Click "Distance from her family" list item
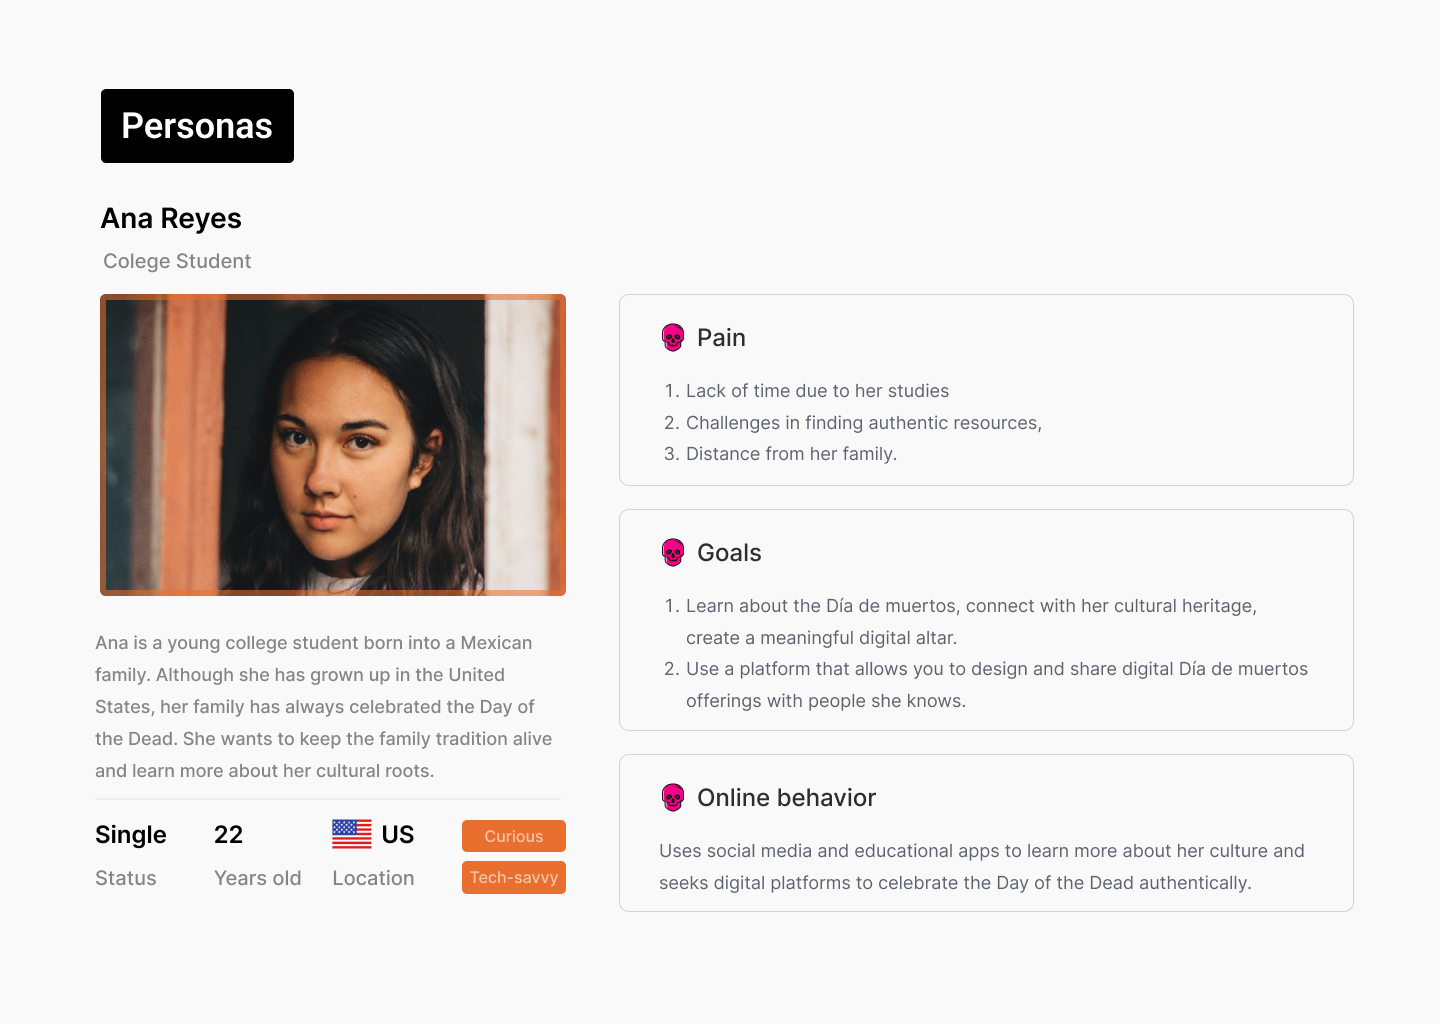 [791, 454]
